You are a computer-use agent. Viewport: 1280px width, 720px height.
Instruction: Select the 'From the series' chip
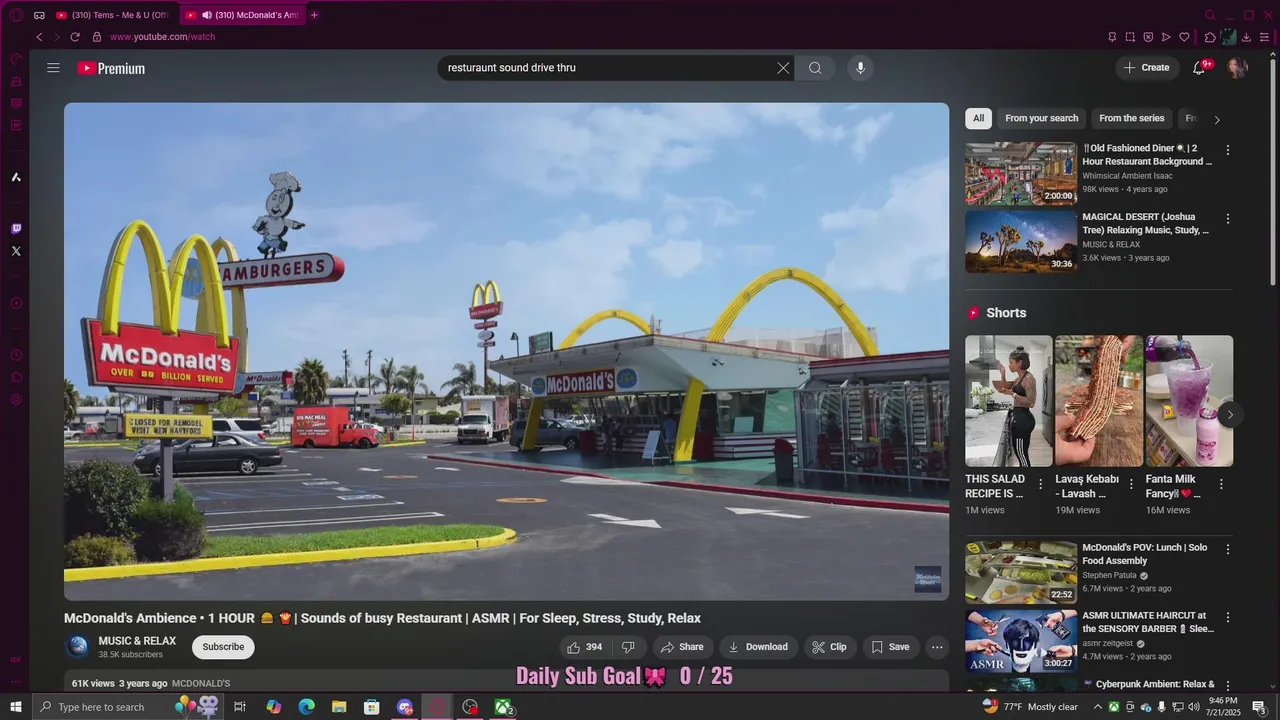click(x=1132, y=118)
